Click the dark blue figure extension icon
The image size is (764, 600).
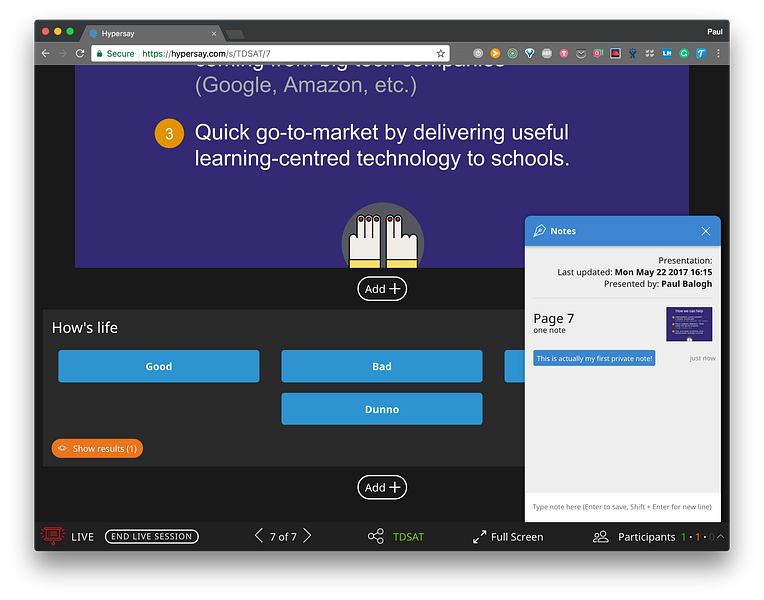pyautogui.click(x=632, y=54)
